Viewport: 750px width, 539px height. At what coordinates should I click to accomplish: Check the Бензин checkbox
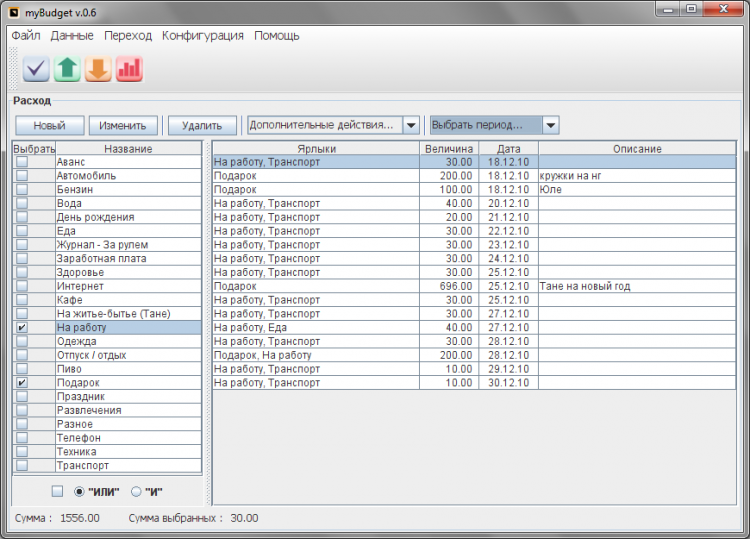22,189
